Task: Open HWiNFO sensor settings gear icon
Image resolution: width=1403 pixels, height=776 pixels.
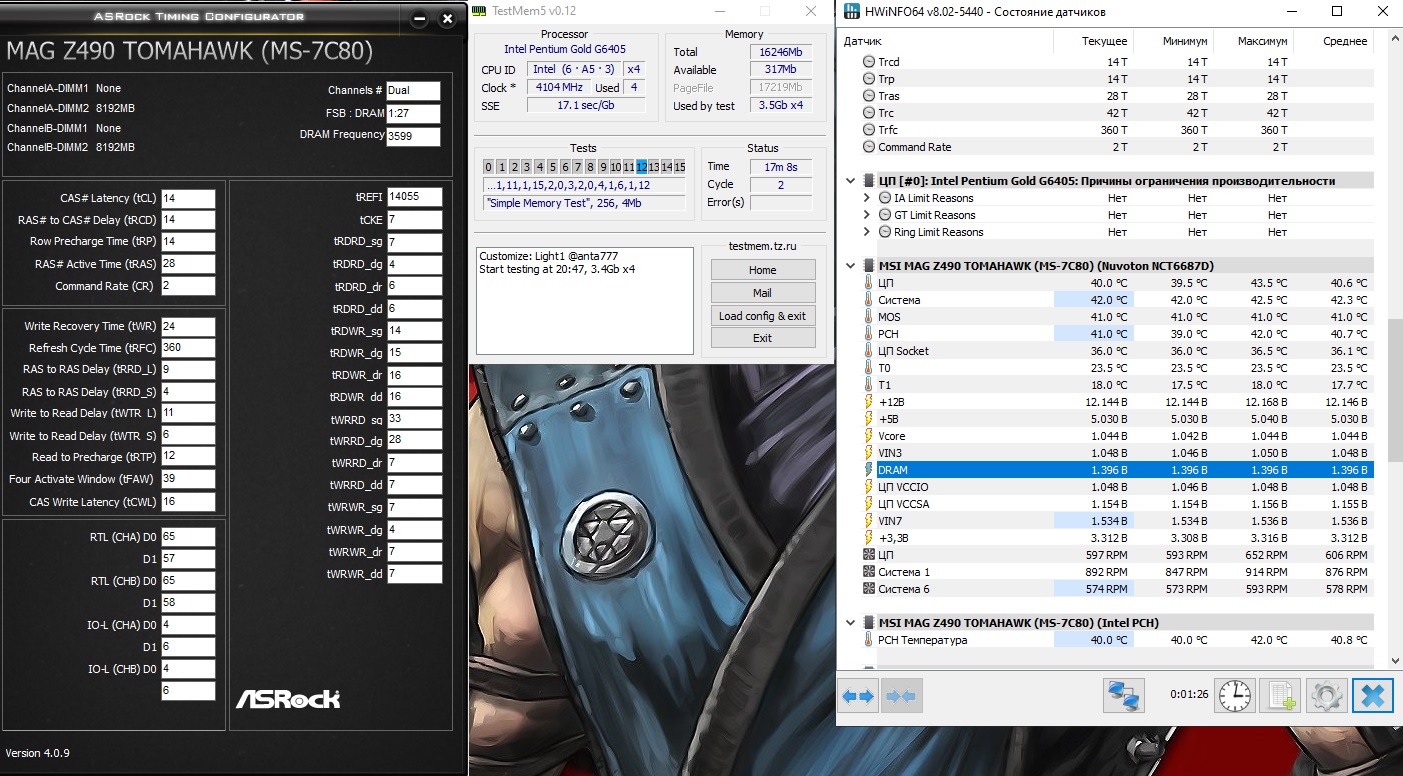Action: (1326, 695)
